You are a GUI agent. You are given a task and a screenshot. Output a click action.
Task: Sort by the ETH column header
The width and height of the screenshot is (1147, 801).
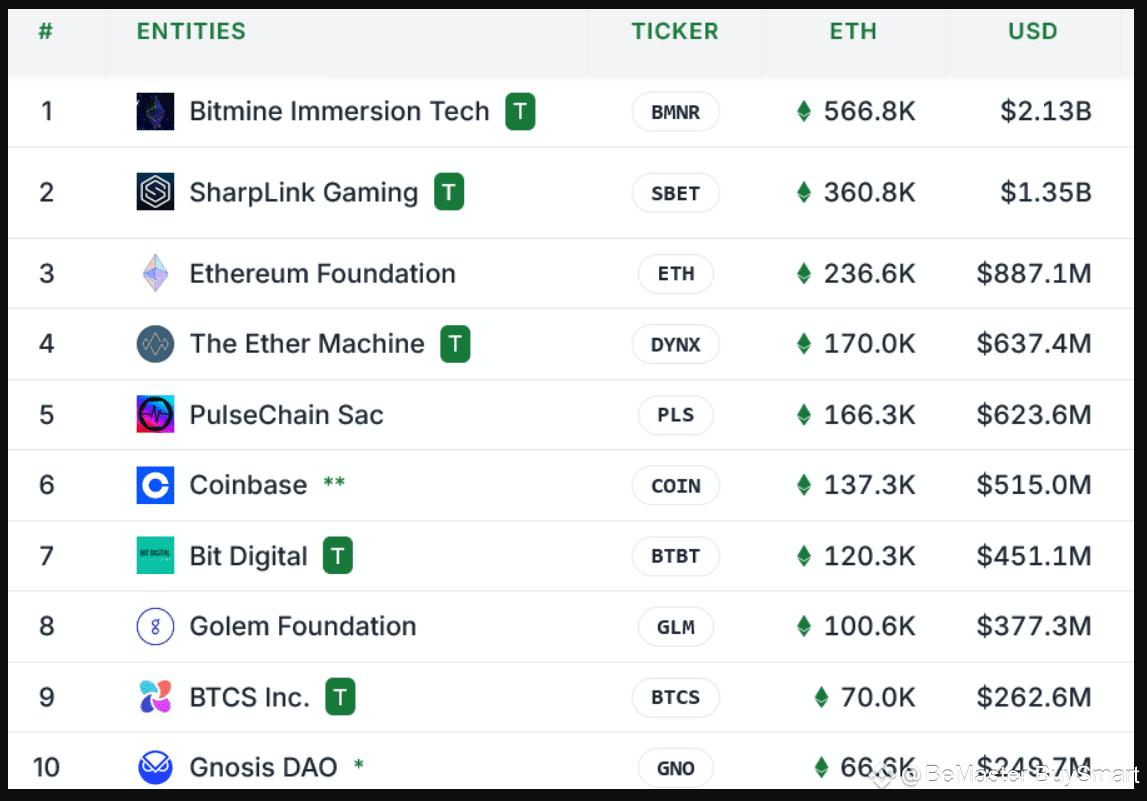[x=853, y=31]
